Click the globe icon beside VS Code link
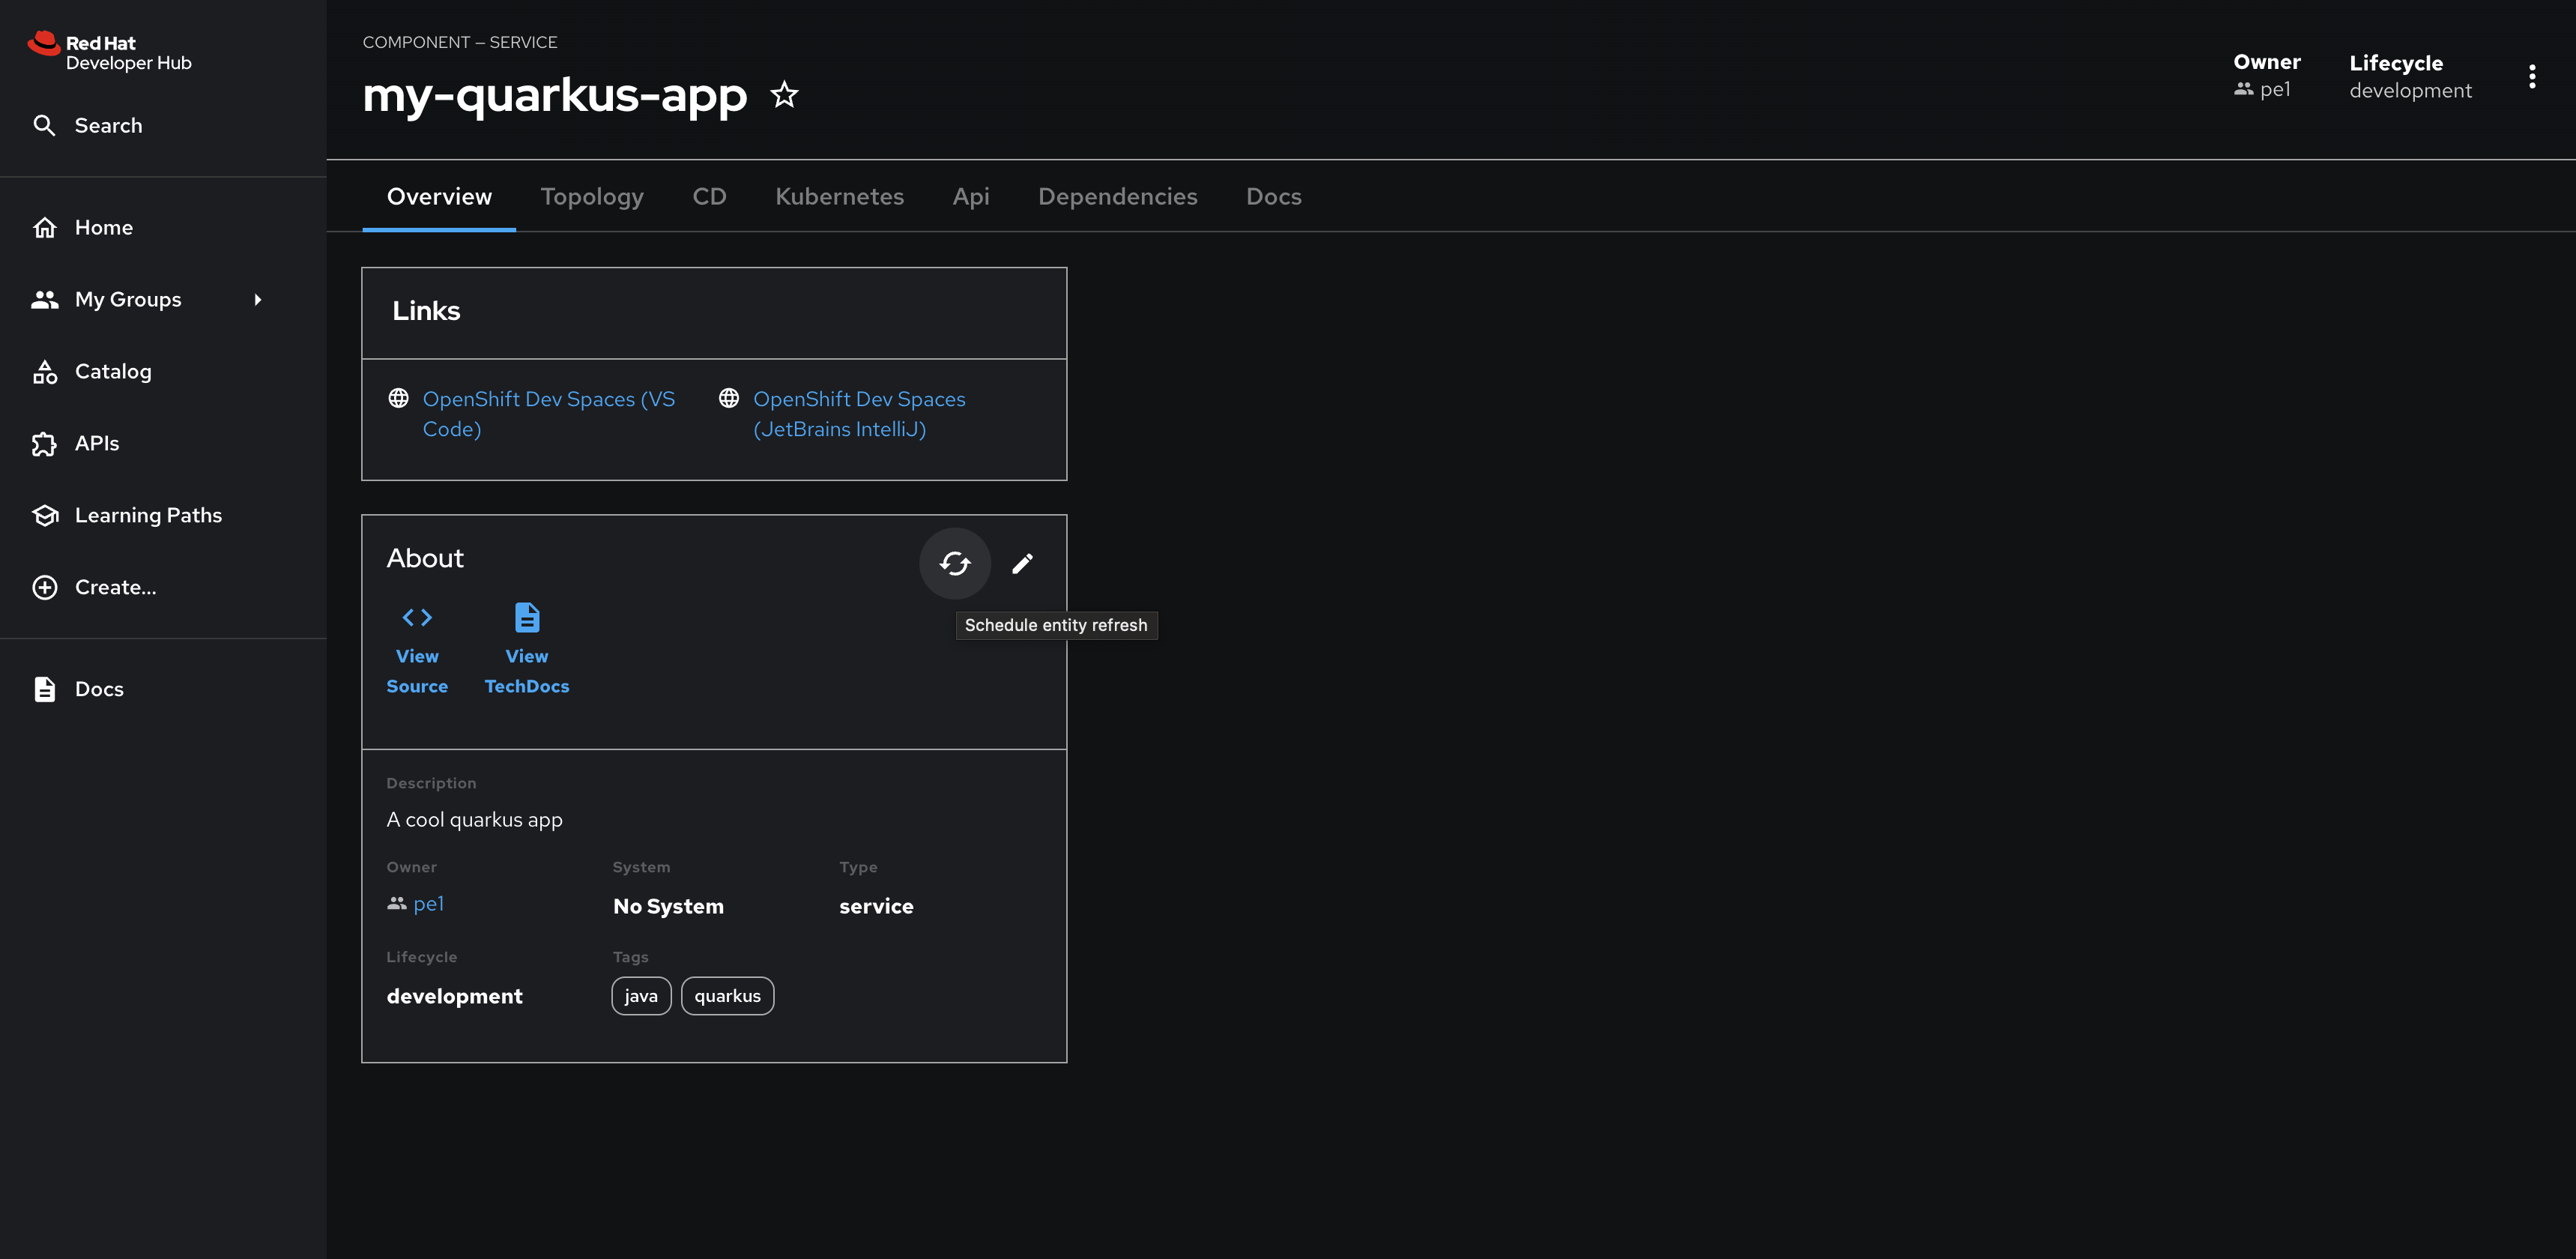 (398, 398)
